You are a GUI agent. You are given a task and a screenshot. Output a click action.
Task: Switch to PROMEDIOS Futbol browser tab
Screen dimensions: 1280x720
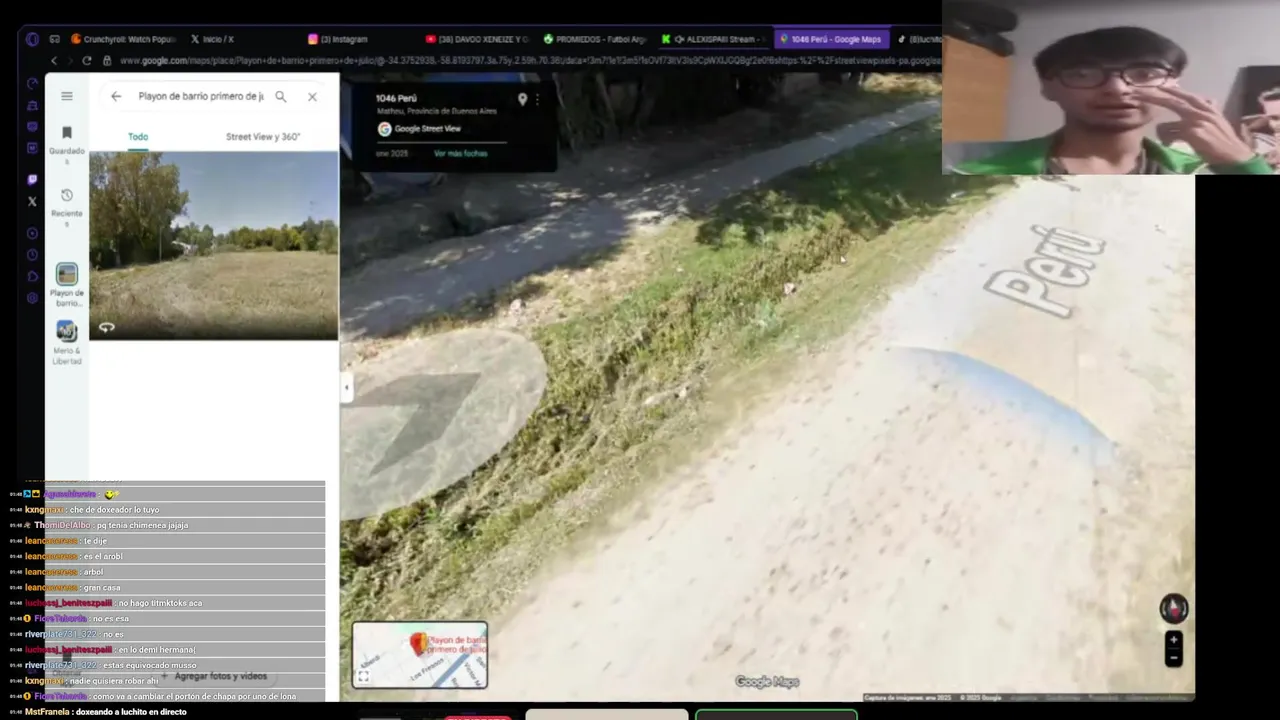(x=597, y=39)
